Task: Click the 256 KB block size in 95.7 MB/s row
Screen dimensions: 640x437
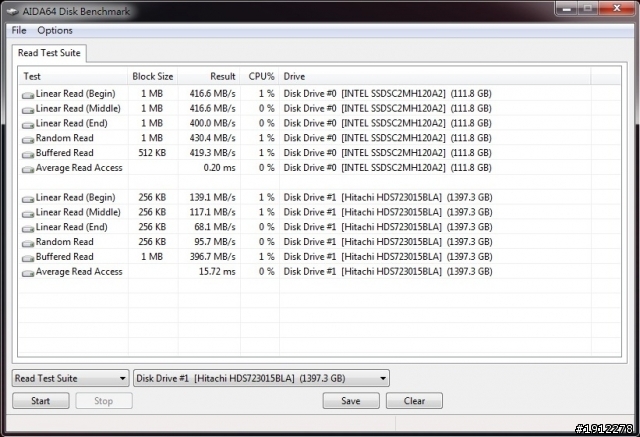Action: pos(152,242)
